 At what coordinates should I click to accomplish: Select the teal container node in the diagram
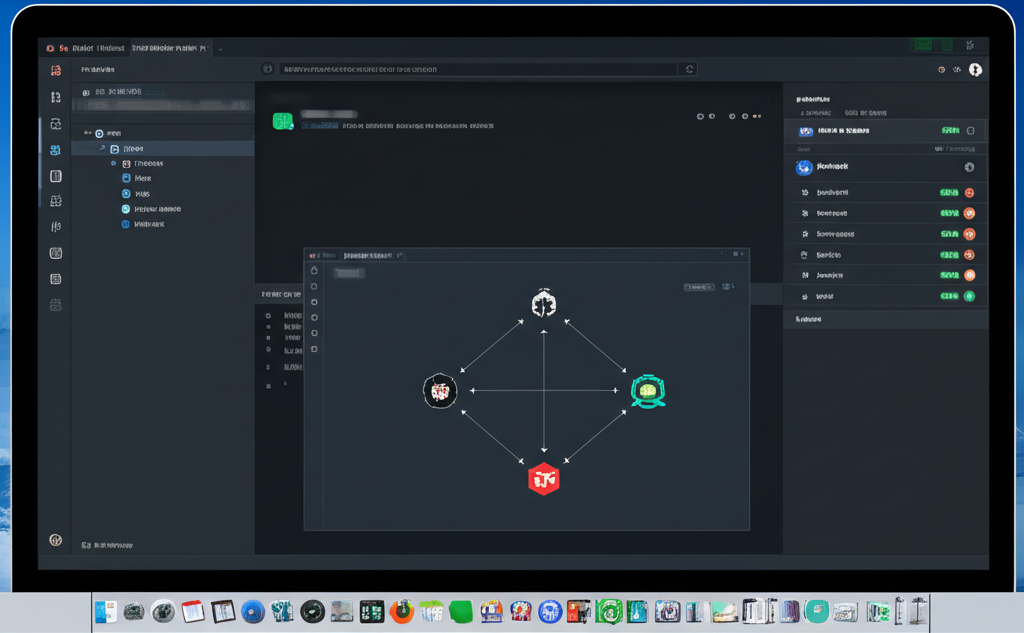[648, 391]
